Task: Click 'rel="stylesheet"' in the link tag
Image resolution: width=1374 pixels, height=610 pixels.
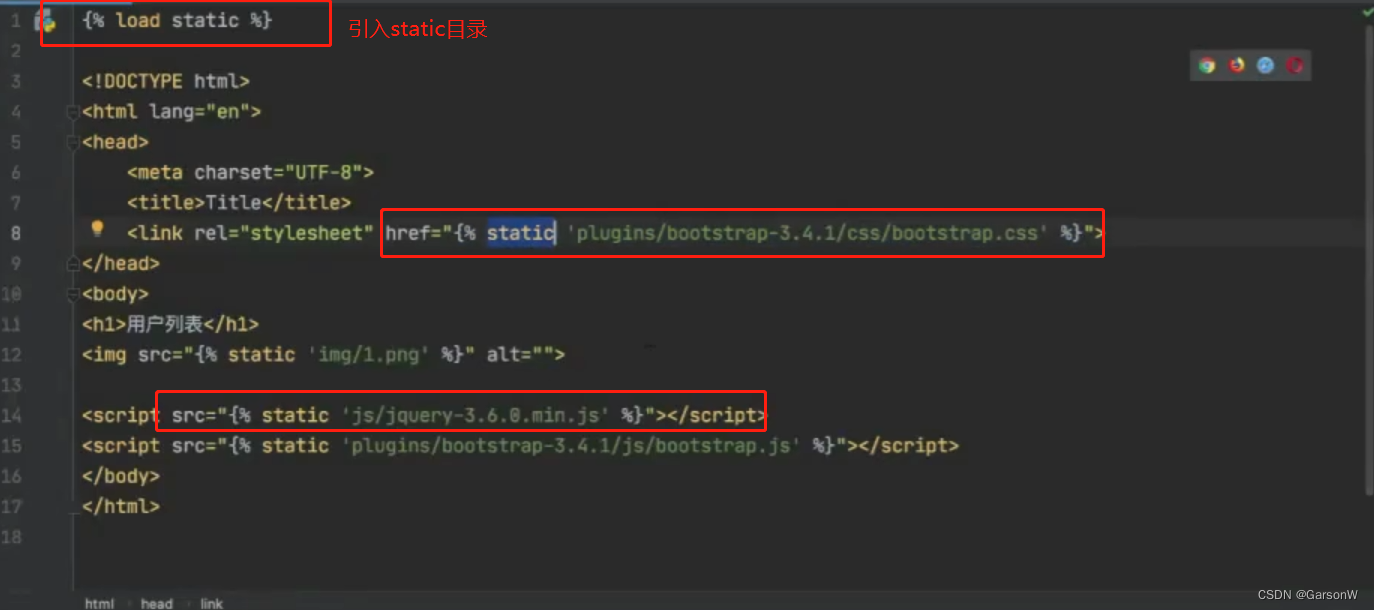Action: pos(284,233)
